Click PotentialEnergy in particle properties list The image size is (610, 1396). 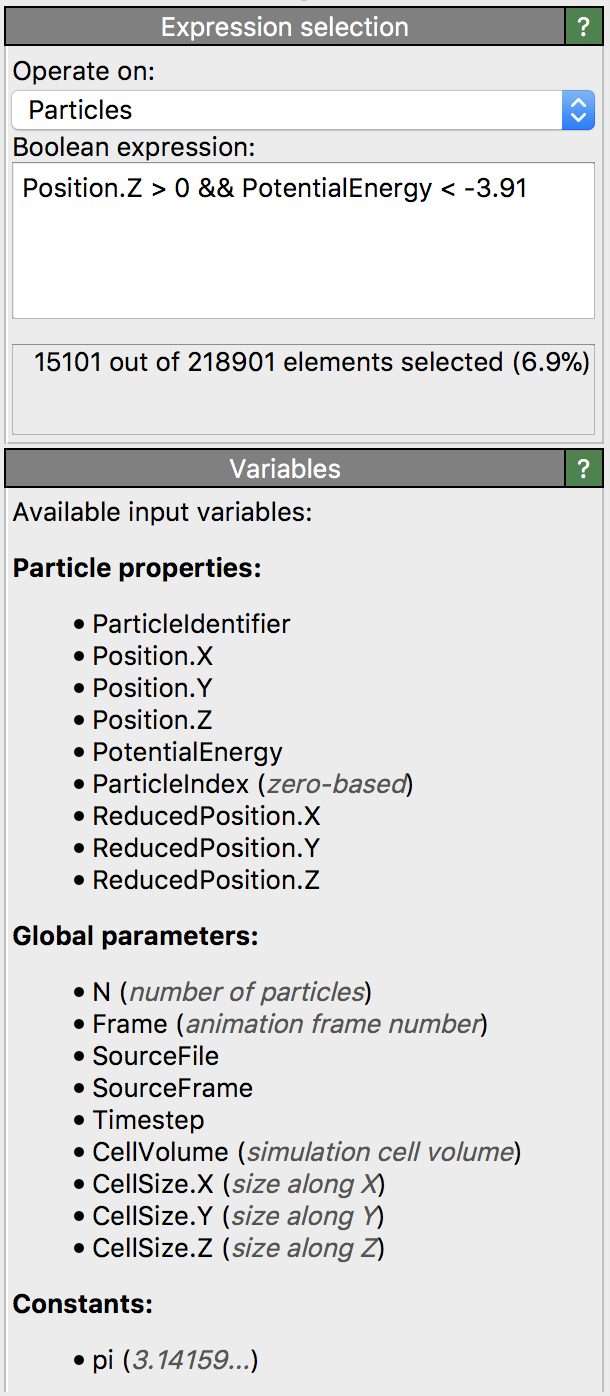pos(187,752)
